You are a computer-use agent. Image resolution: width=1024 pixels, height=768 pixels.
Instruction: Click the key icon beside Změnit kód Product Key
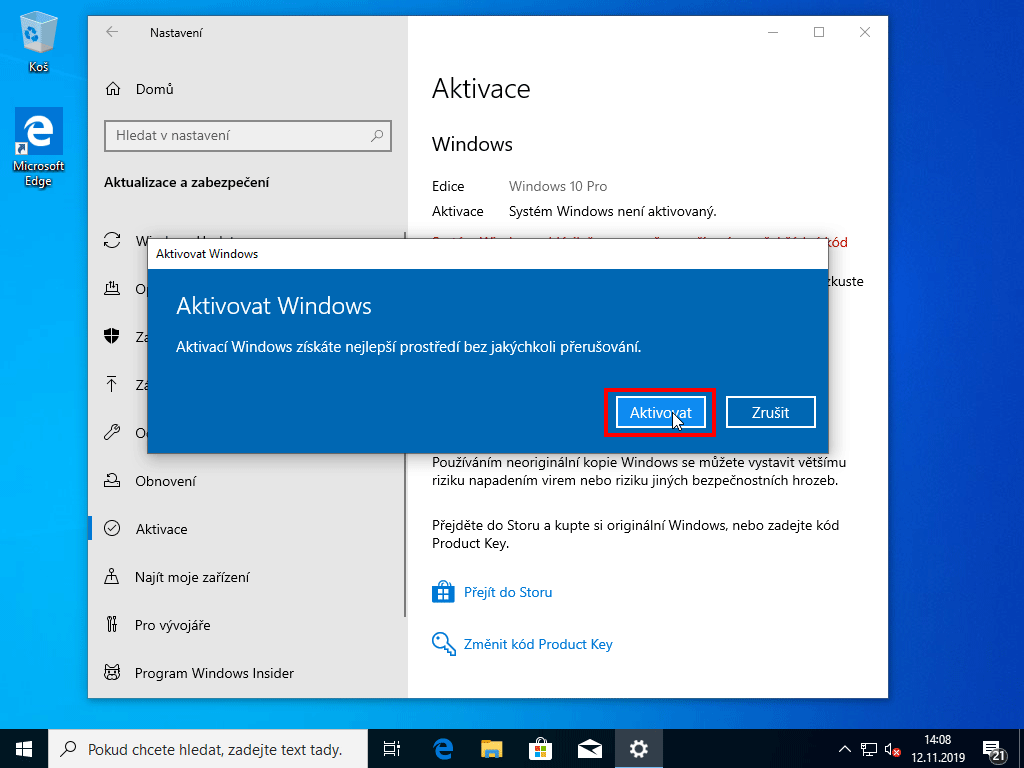click(443, 644)
